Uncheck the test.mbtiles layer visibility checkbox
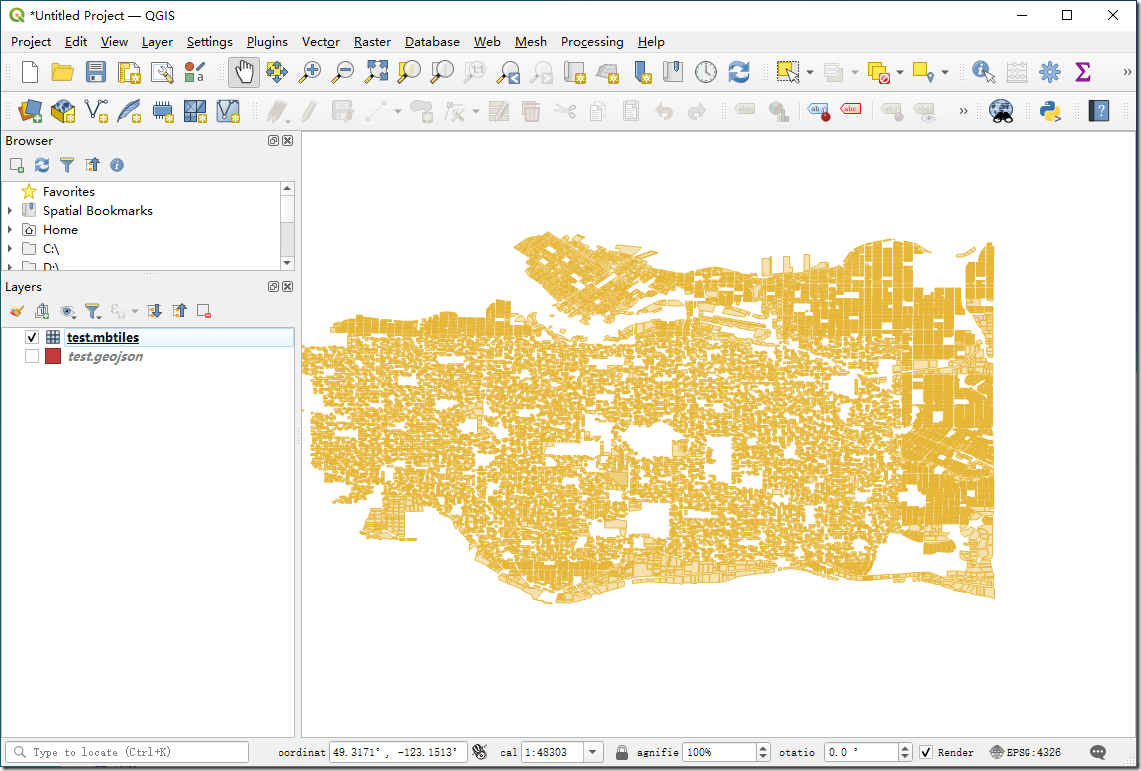The width and height of the screenshot is (1141, 771). pos(32,338)
